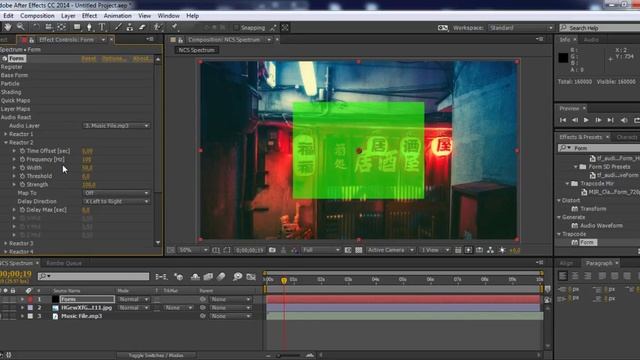The height and width of the screenshot is (360, 640).
Task: Toggle transparency grid in viewer
Action: click(x=358, y=250)
